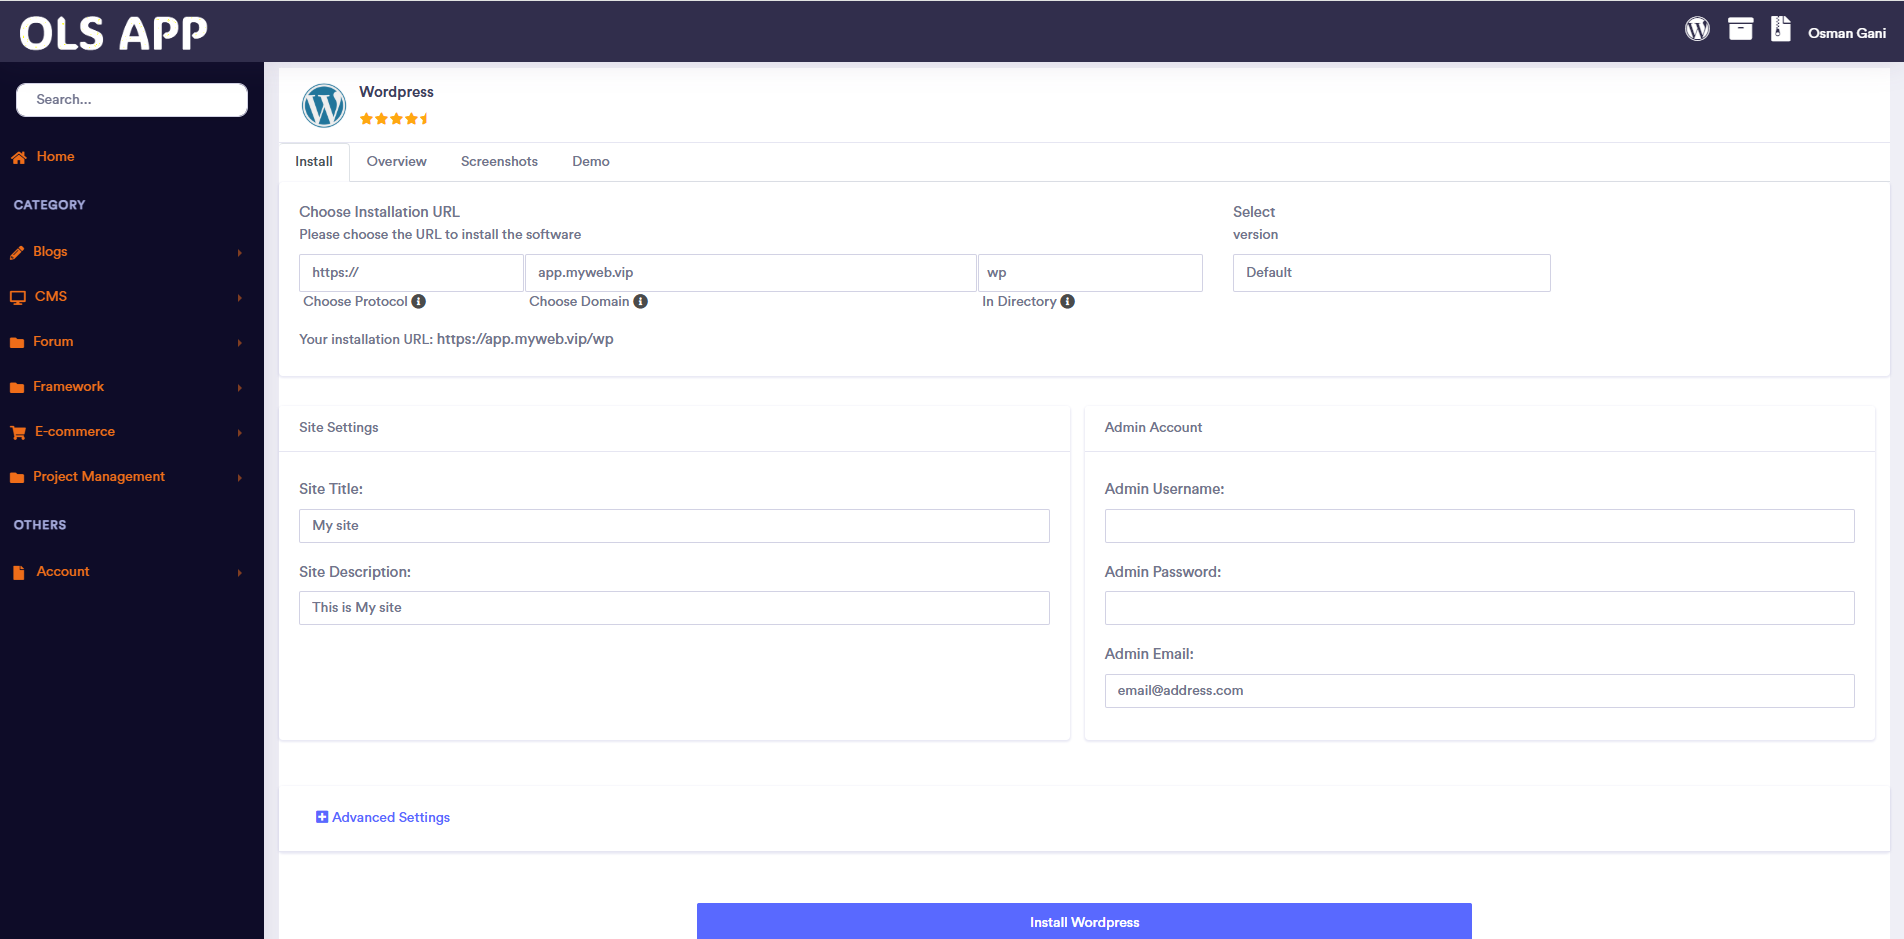
Task: Open the version Default dropdown
Action: (1391, 273)
